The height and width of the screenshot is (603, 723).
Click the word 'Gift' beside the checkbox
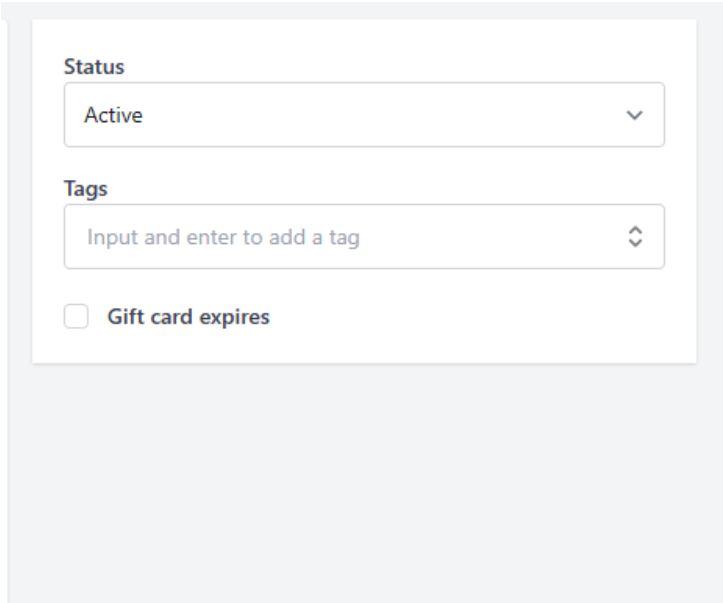[x=124, y=318]
